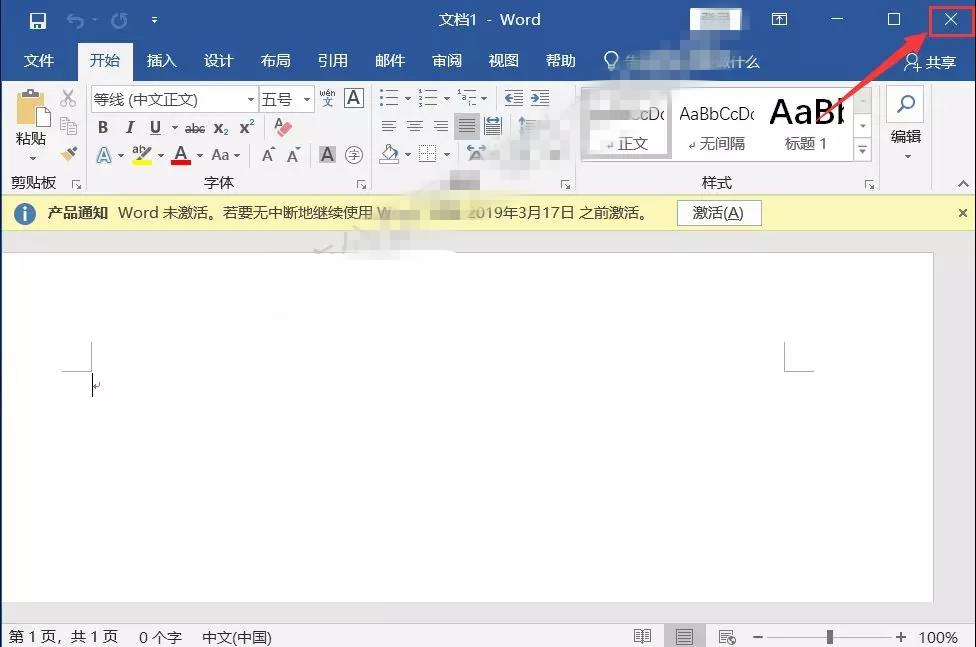Toggle Underline formatting

pos(156,128)
